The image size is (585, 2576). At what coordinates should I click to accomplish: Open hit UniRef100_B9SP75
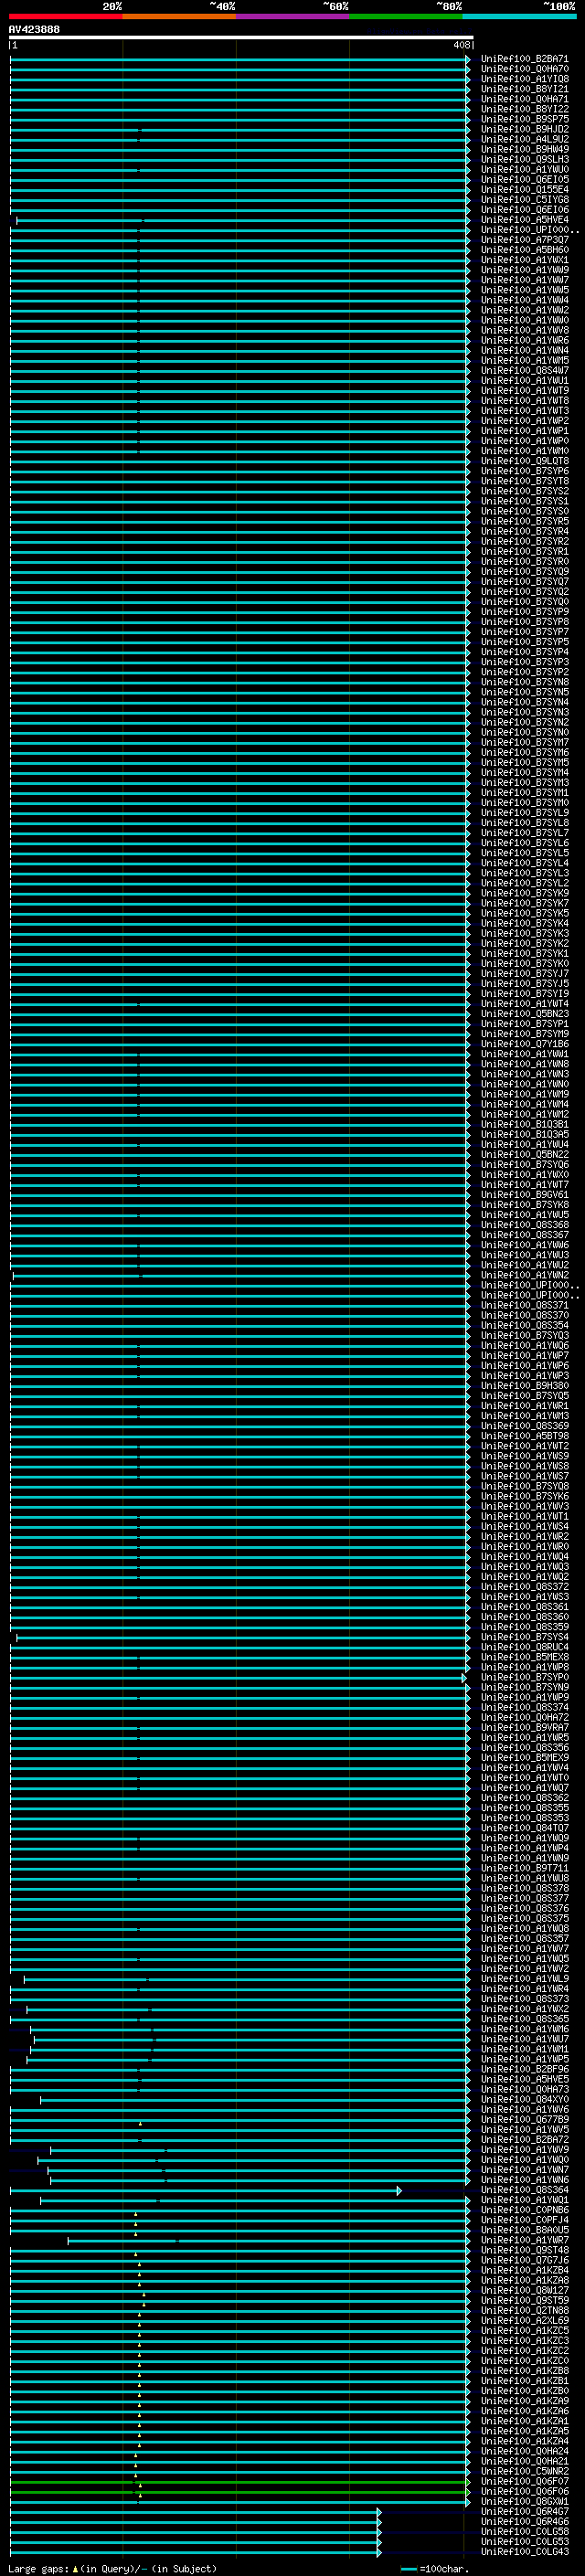(525, 120)
